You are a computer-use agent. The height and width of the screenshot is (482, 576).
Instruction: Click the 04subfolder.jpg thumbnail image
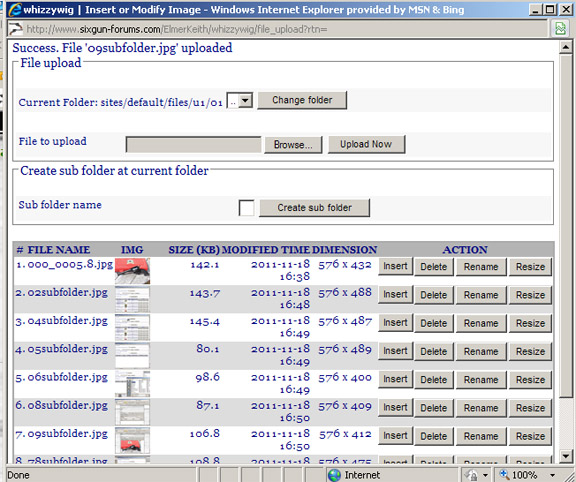point(132,328)
